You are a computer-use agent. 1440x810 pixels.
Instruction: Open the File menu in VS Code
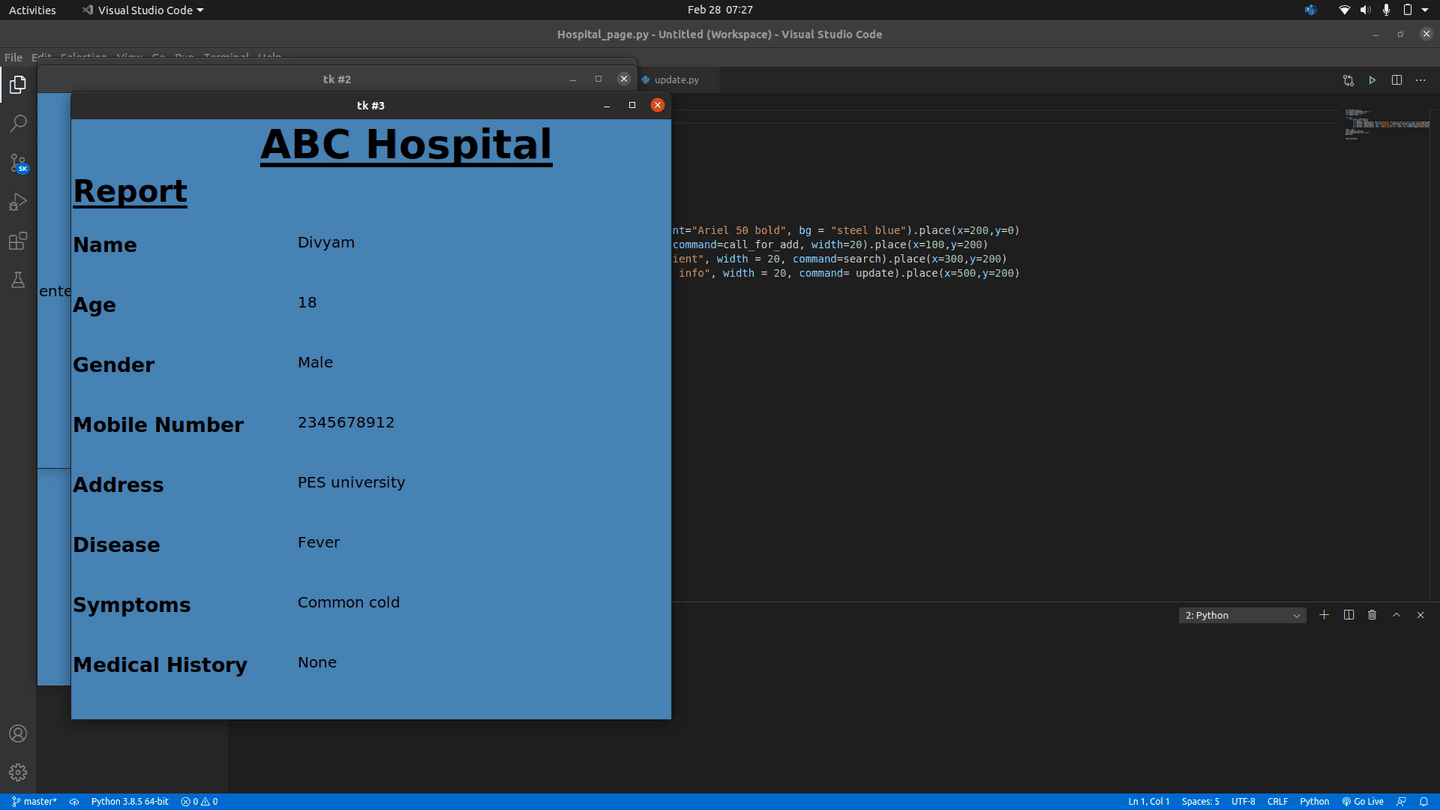click(13, 58)
